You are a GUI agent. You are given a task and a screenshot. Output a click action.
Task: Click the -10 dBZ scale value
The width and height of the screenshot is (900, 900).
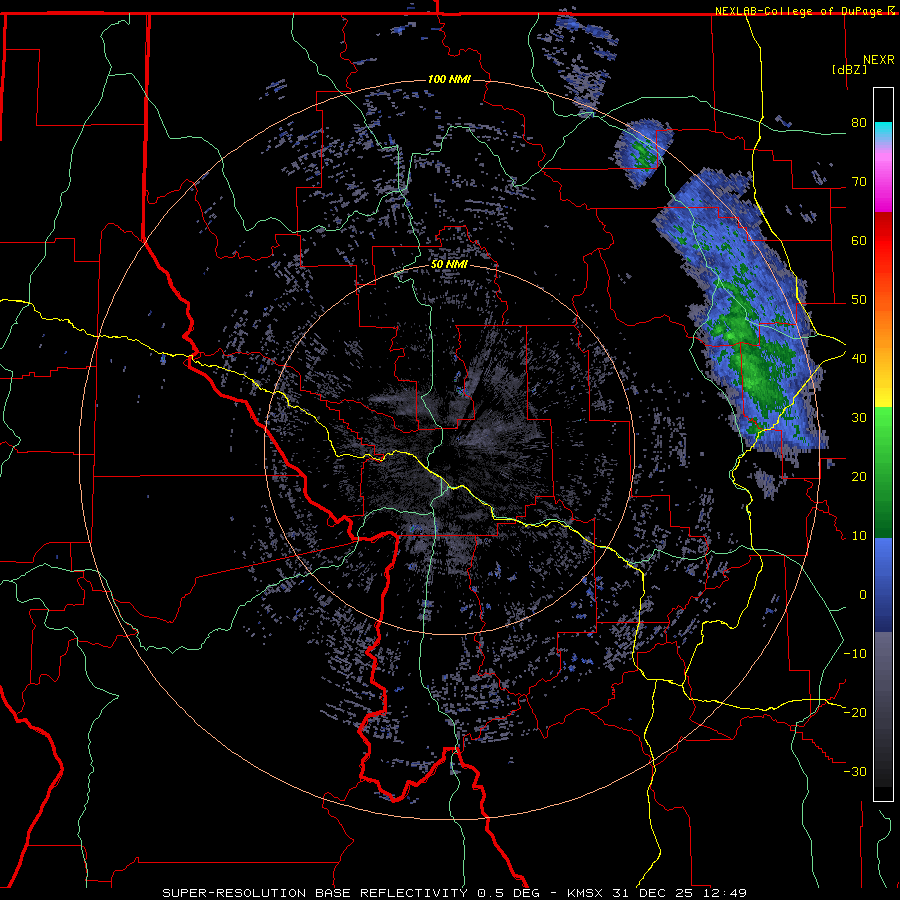[x=855, y=654]
